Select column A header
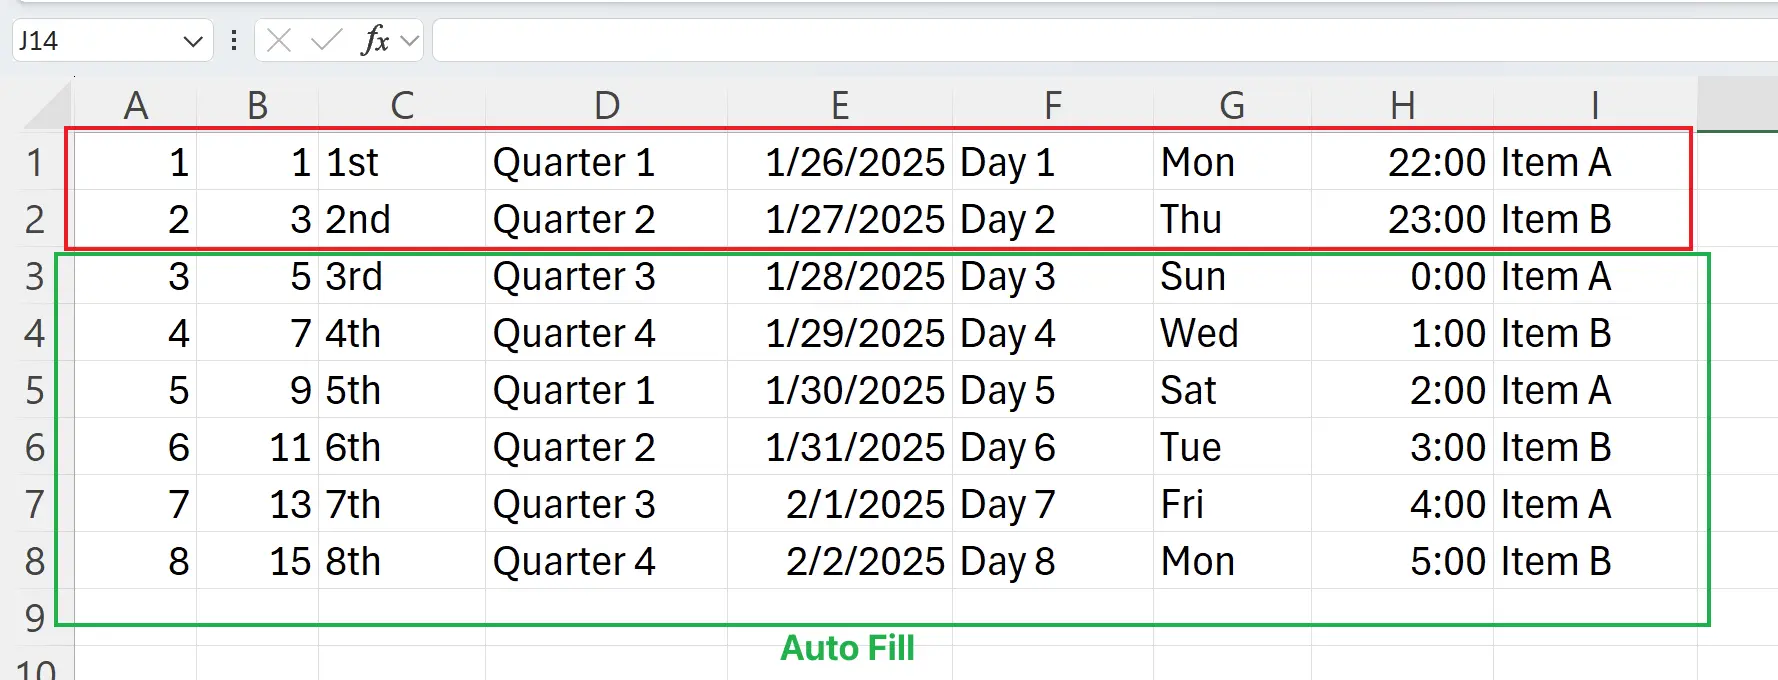 coord(136,105)
